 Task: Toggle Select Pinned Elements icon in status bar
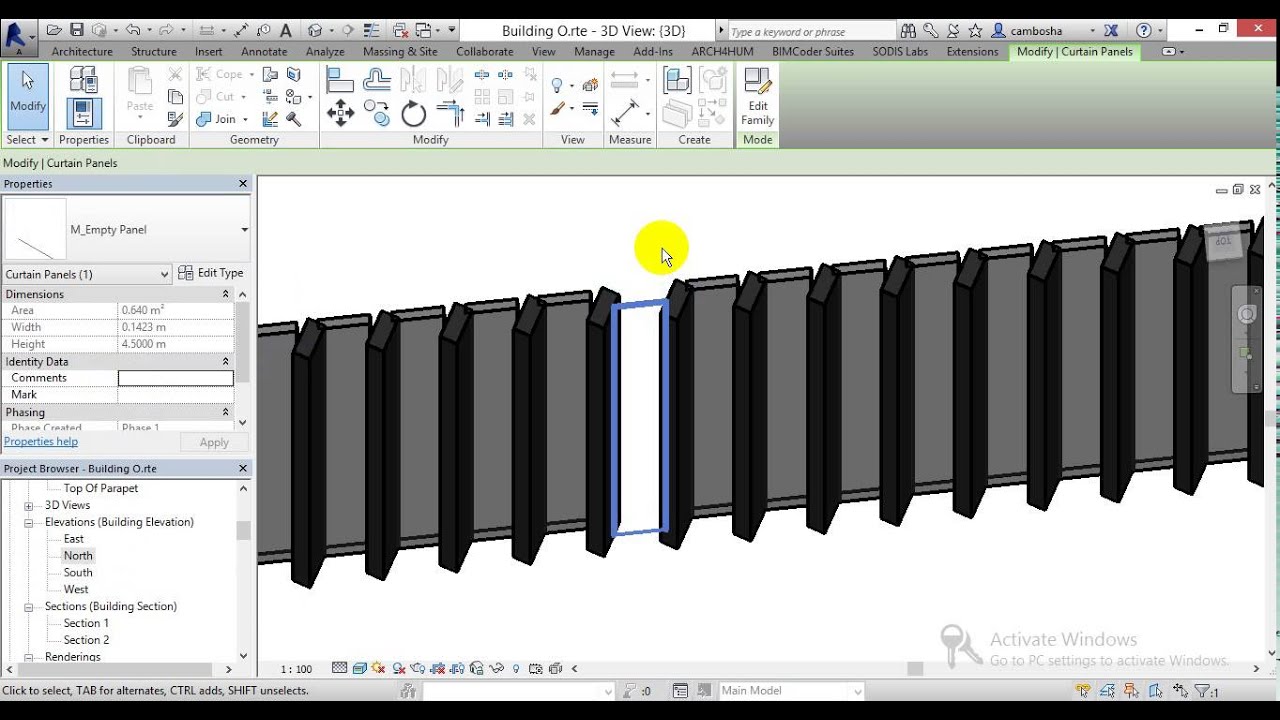pos(1131,691)
